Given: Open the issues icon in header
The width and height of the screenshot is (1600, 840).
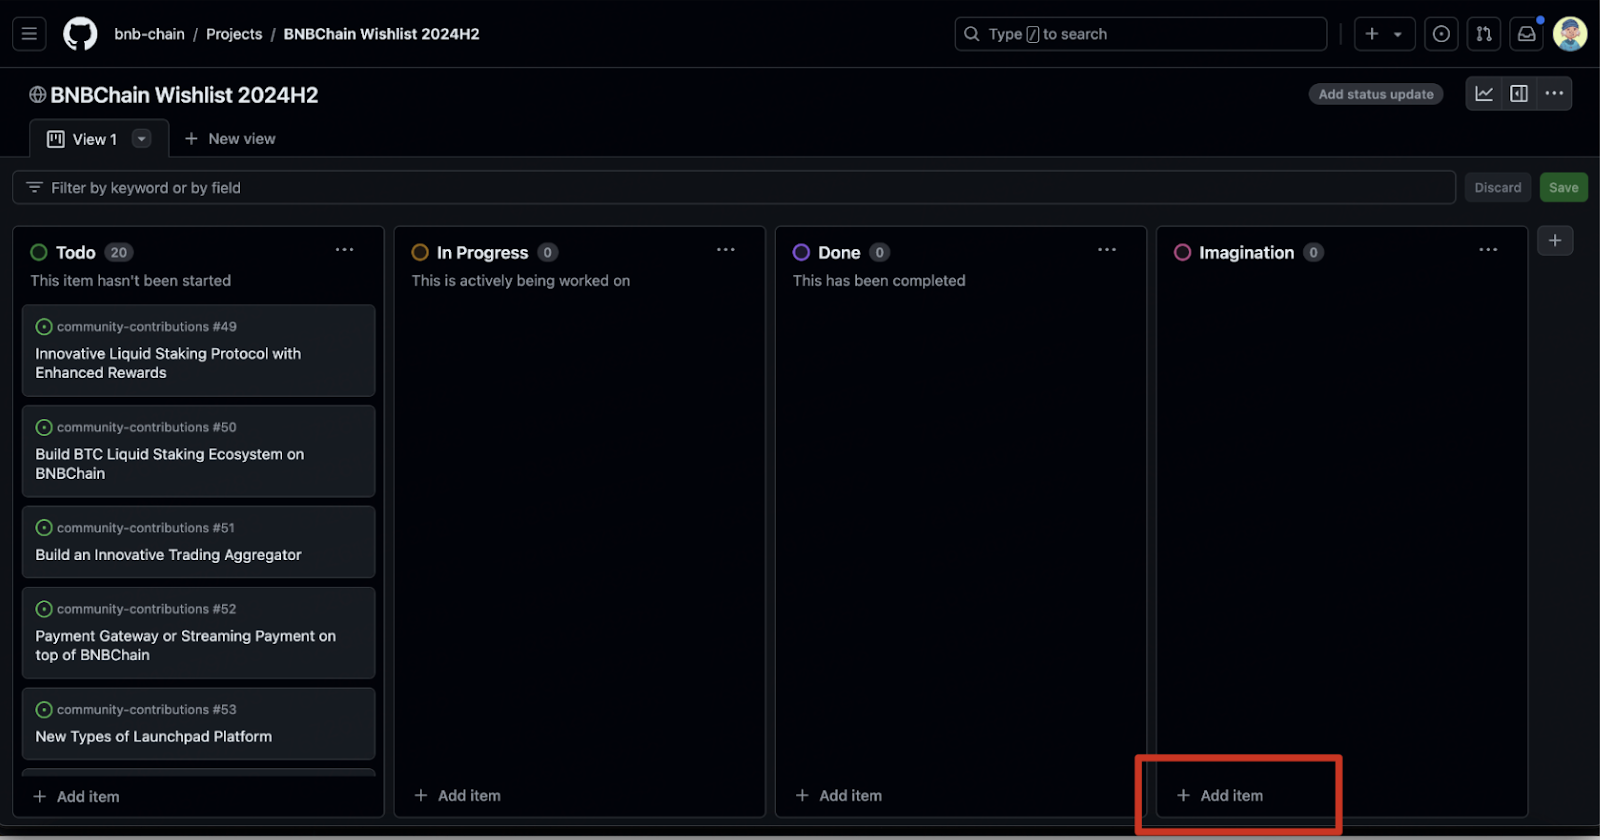Looking at the screenshot, I should pyautogui.click(x=1441, y=34).
